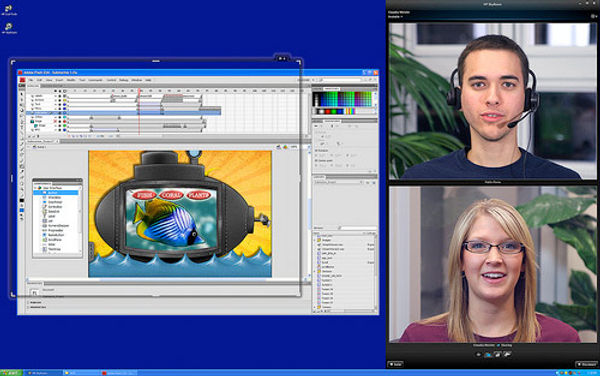Open the Library document name dropdown
Viewport: 600px width, 376px height.
[338, 182]
